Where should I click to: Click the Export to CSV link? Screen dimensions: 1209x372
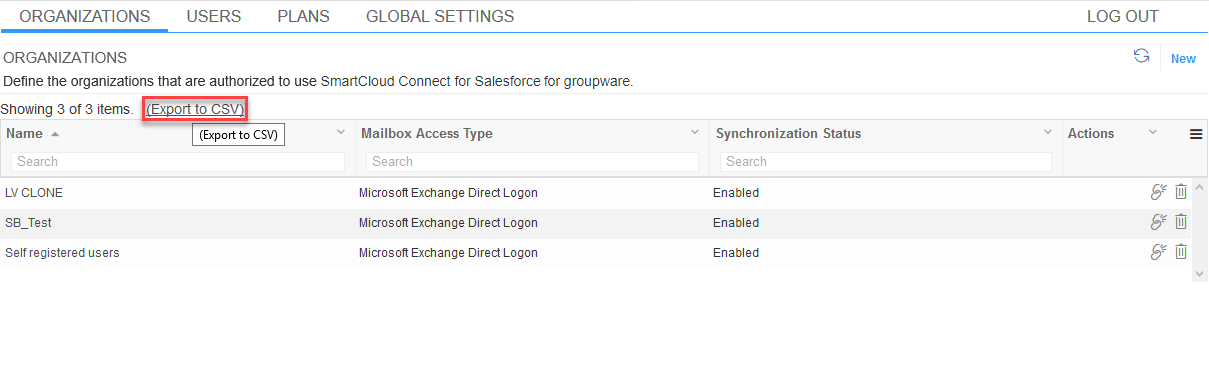click(195, 109)
